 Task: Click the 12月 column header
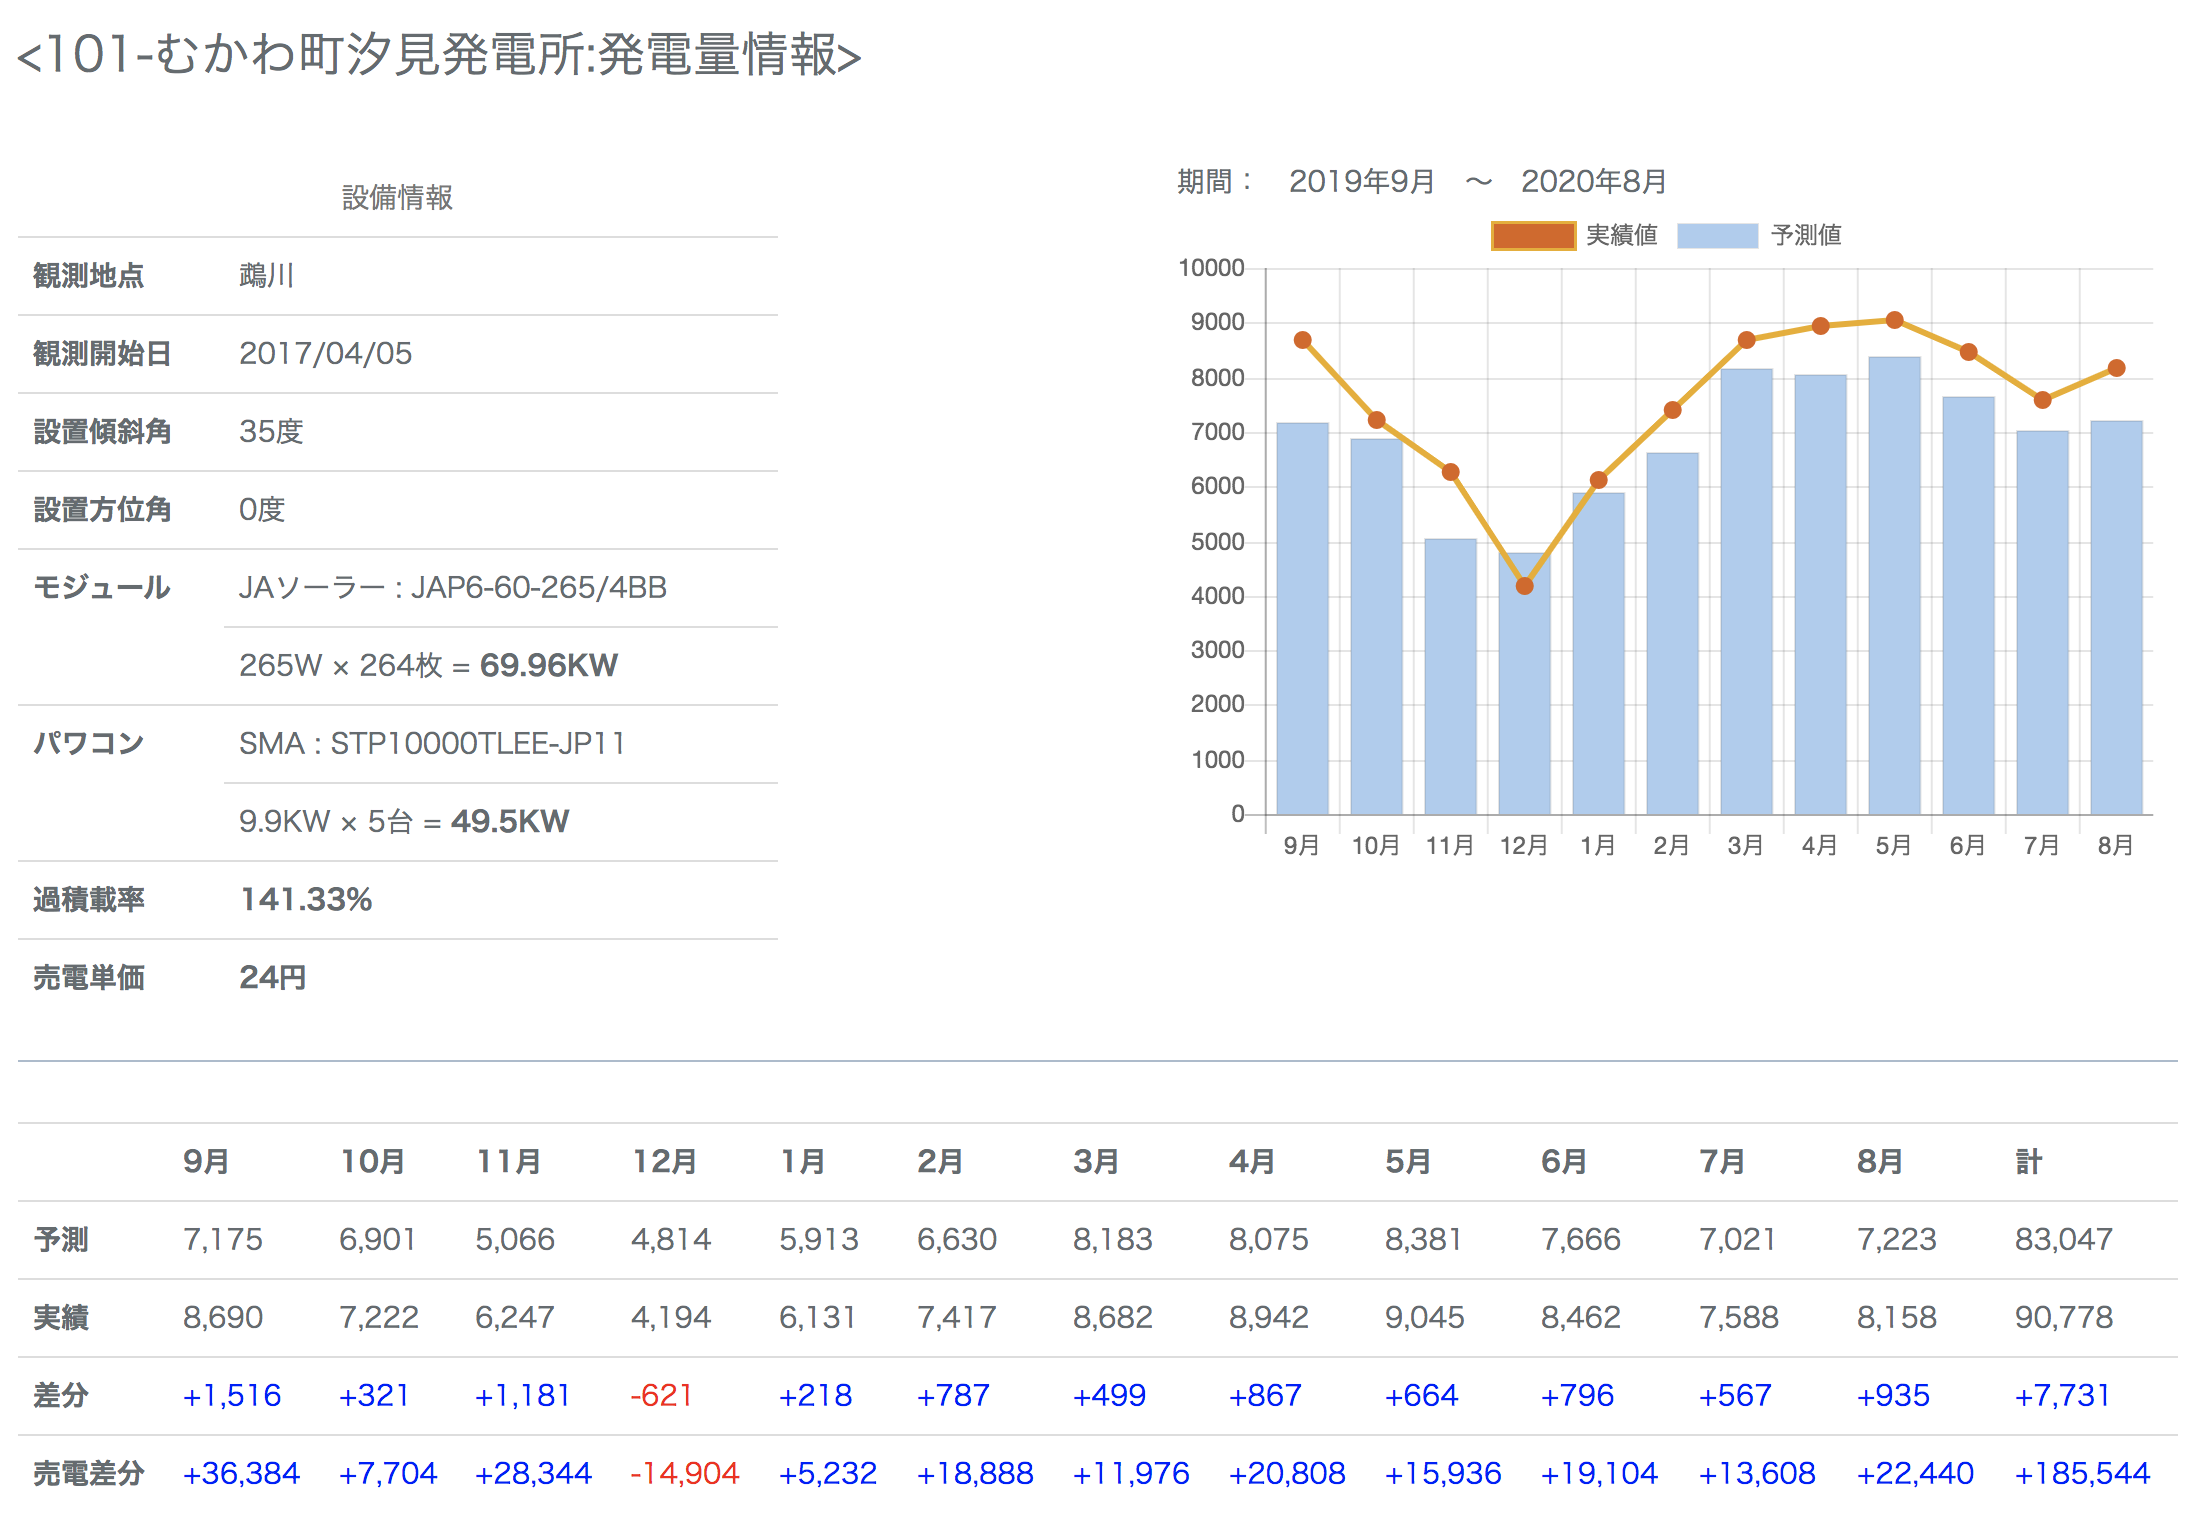point(665,1162)
